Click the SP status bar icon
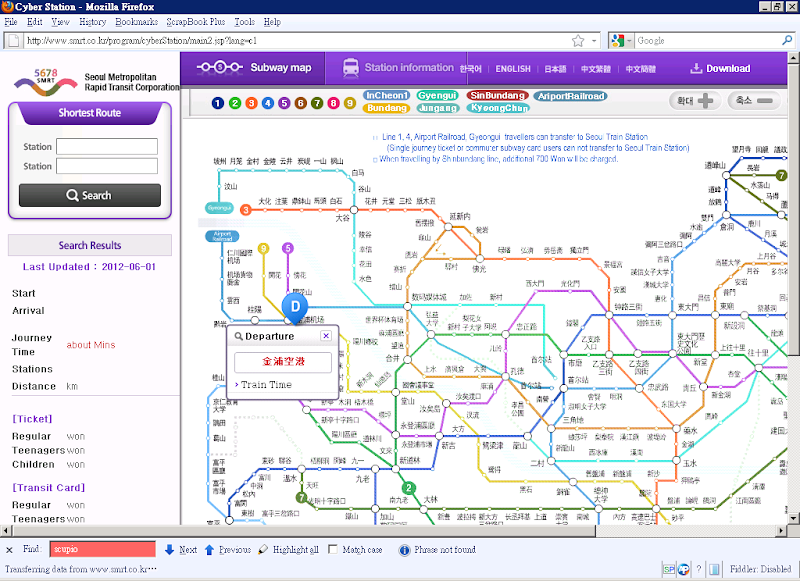 (668, 569)
